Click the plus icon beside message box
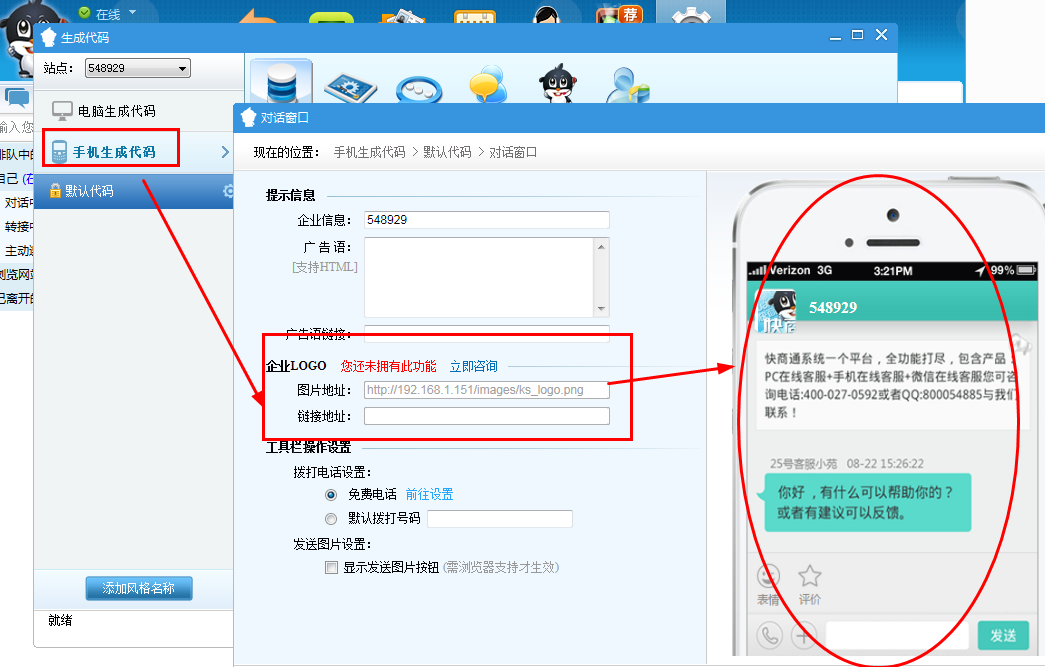 click(x=803, y=635)
